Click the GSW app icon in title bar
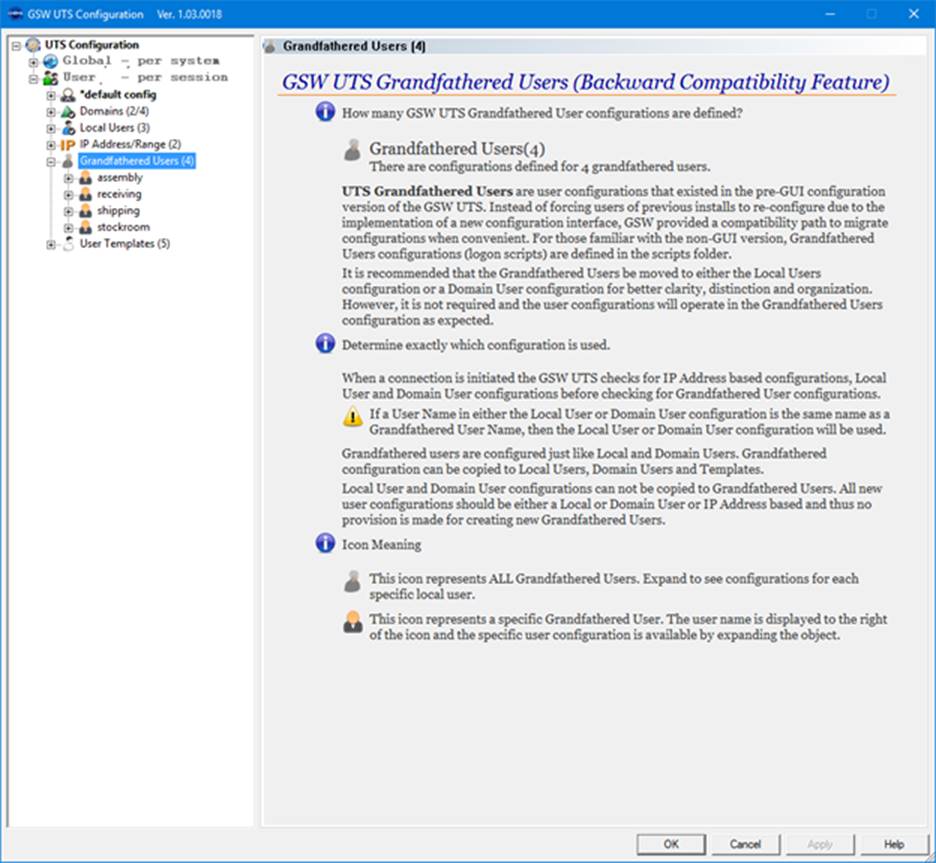Image resolution: width=936 pixels, height=863 pixels. click(15, 14)
